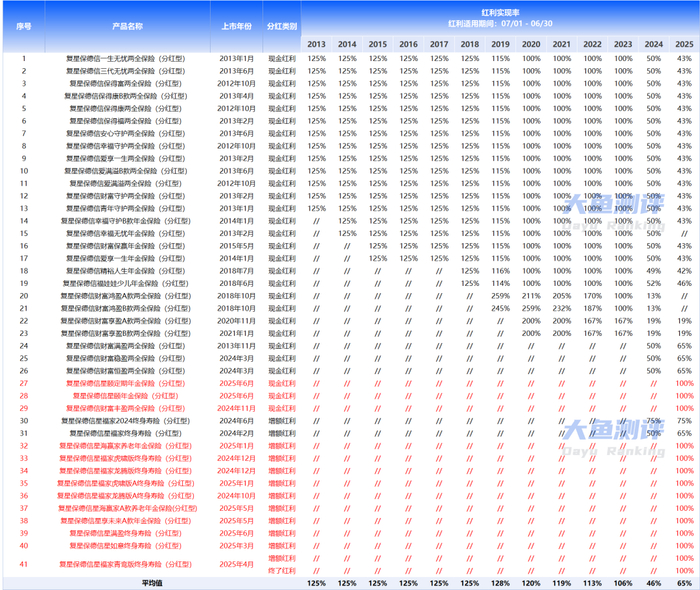Select the '2025' year column header
The image size is (700, 590).
(x=684, y=44)
